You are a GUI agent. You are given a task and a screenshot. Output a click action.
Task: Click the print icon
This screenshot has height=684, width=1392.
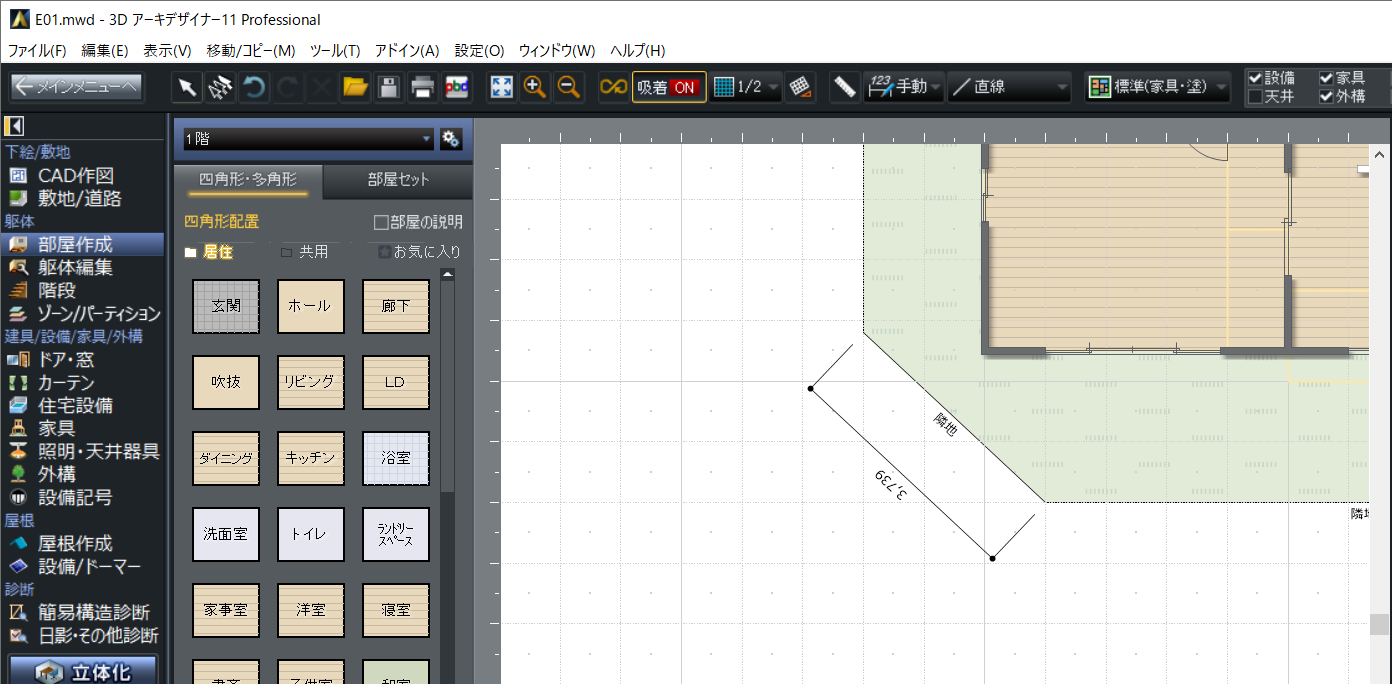(423, 87)
